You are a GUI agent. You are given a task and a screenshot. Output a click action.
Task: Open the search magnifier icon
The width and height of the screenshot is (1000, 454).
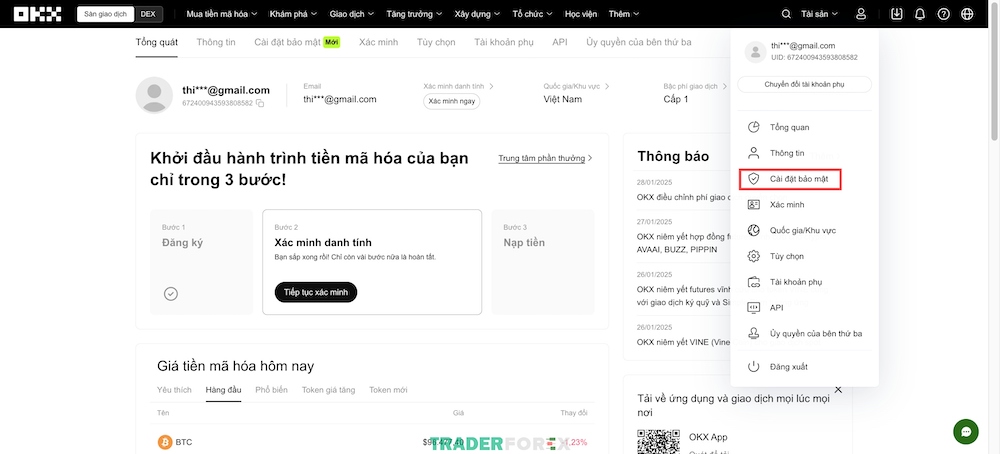pyautogui.click(x=786, y=14)
